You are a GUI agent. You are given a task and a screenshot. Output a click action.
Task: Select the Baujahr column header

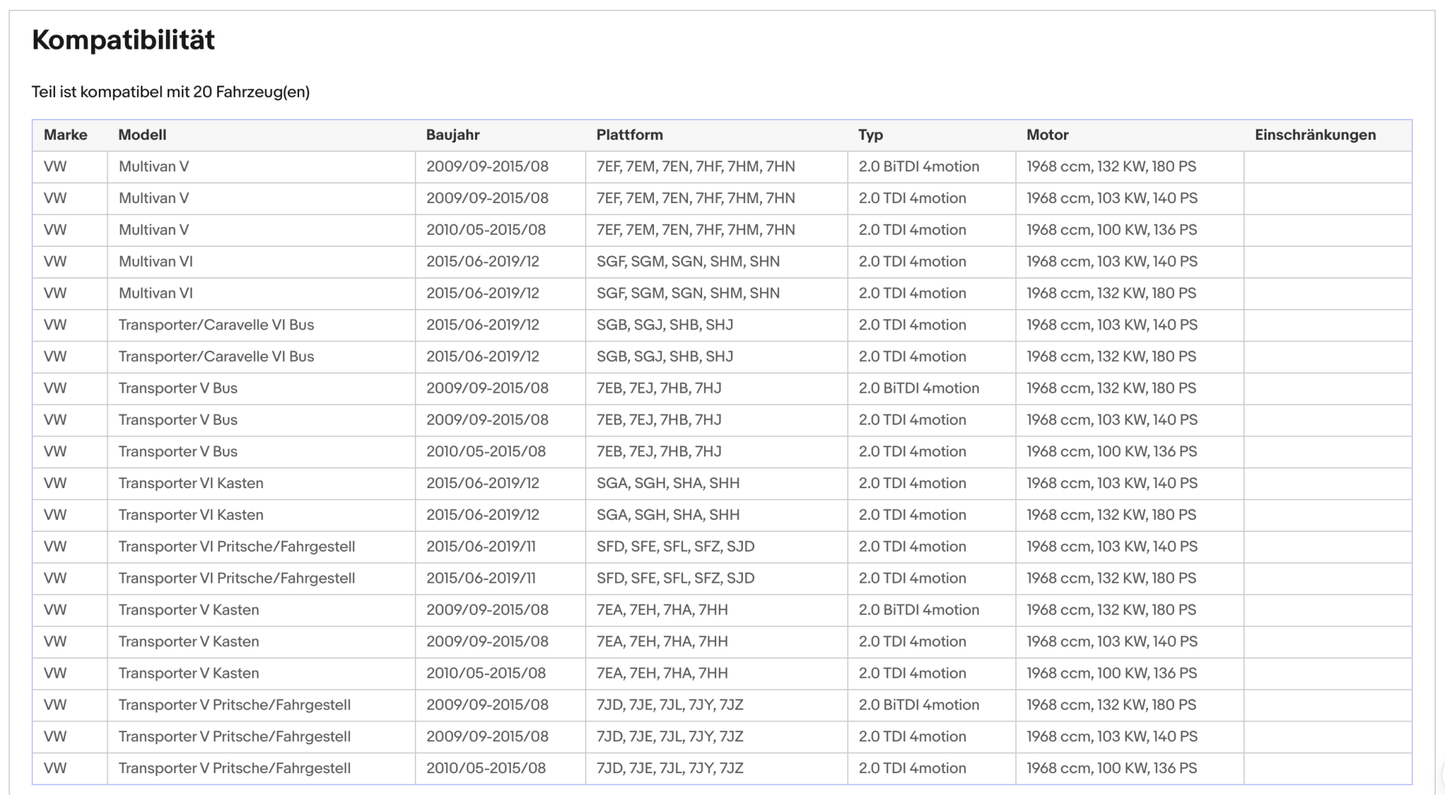452,135
